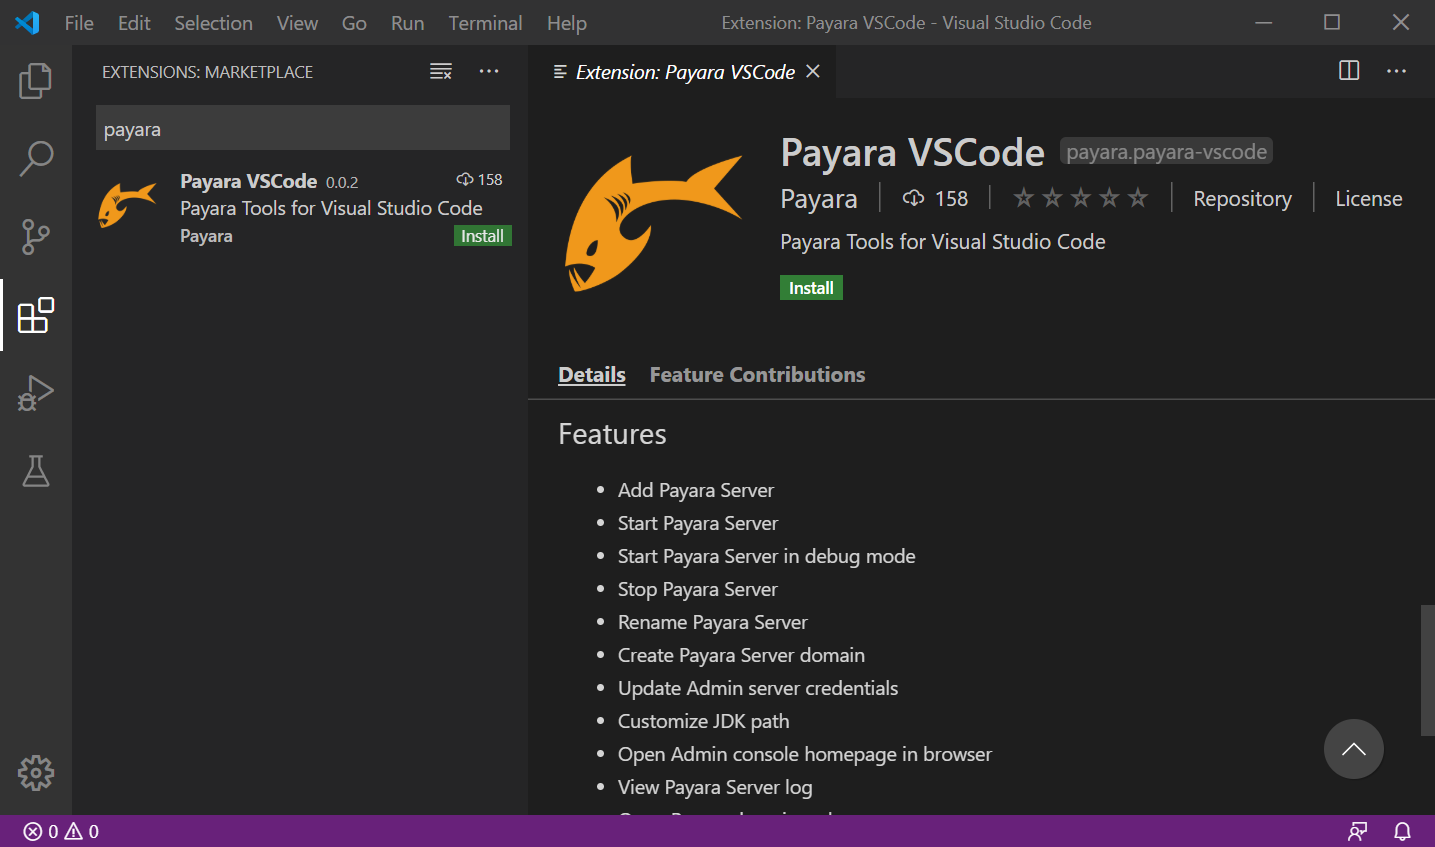Open the Manage gear menu
This screenshot has height=847, width=1435.
point(36,773)
